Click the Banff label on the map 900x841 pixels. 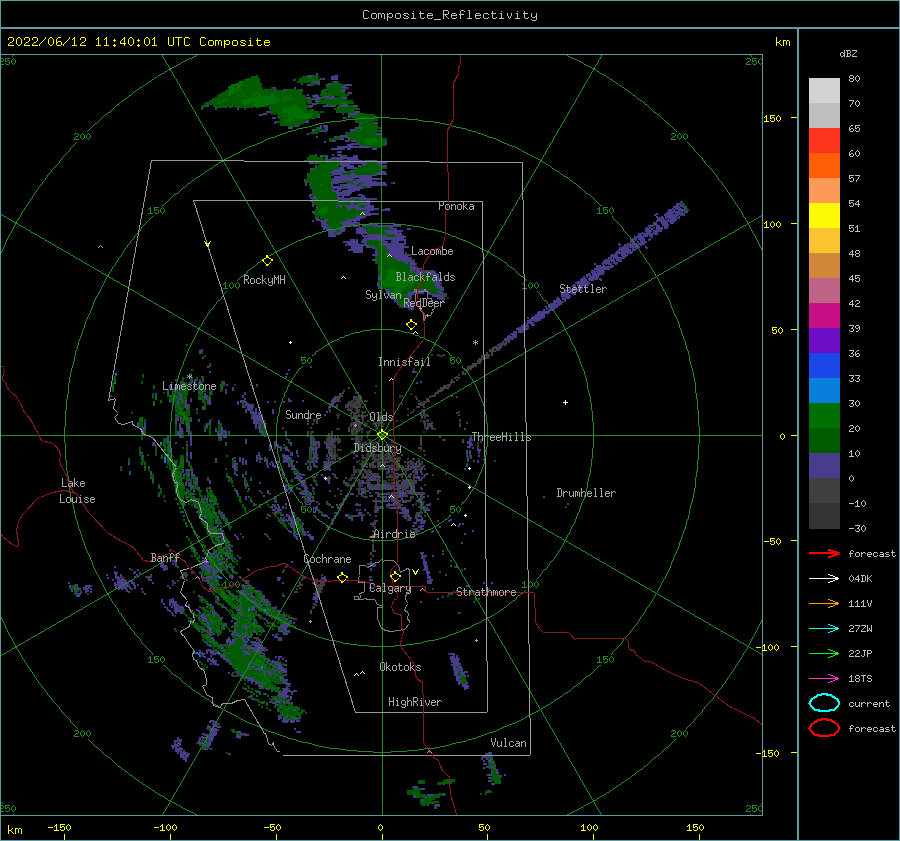165,557
